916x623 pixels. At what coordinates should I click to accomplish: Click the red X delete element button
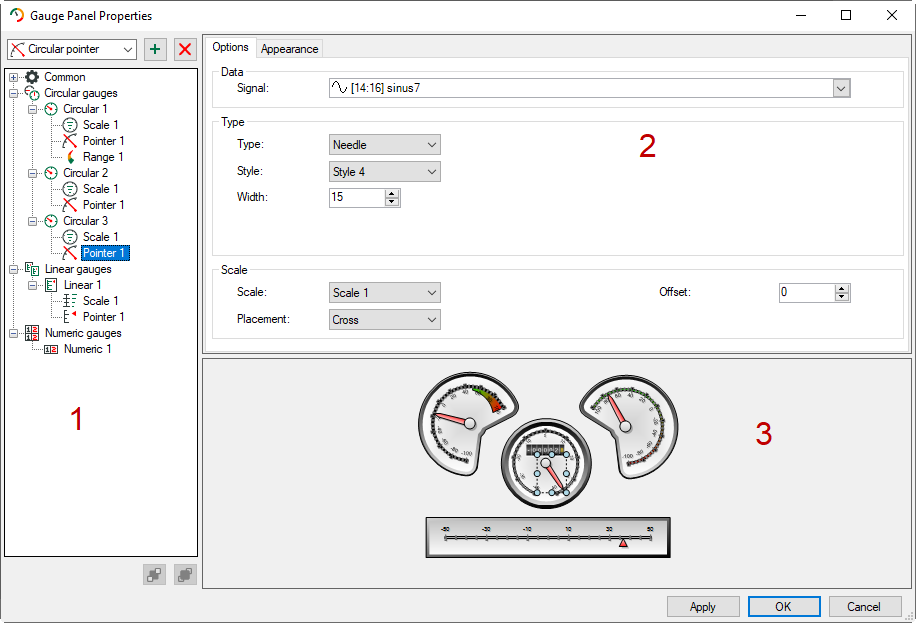(185, 49)
